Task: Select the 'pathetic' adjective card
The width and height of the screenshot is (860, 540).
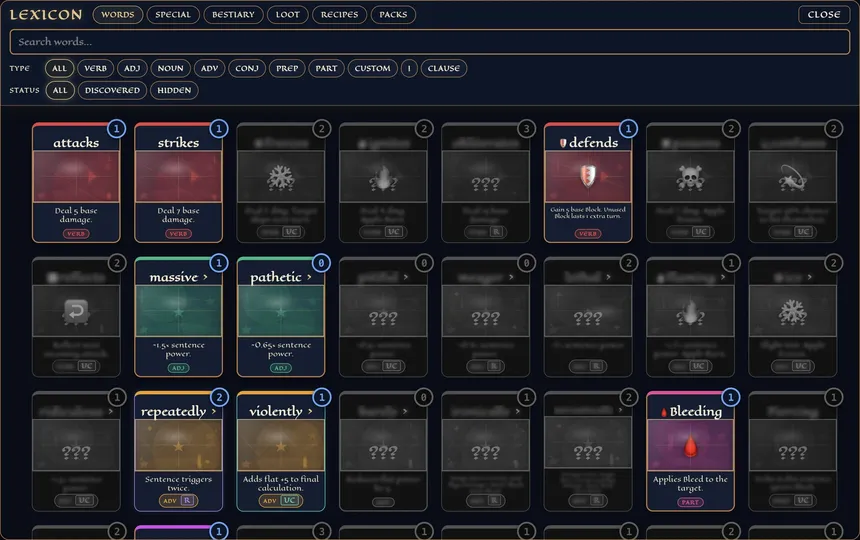Action: point(281,317)
